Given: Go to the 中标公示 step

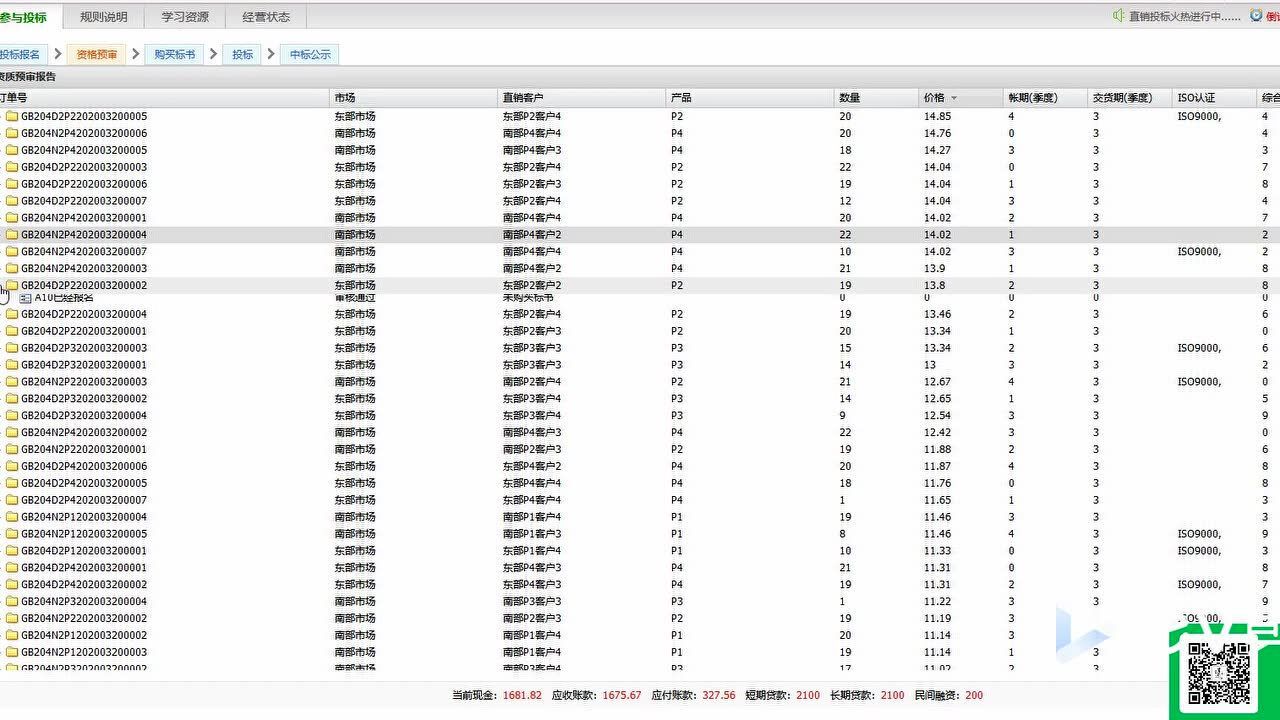Looking at the screenshot, I should [310, 55].
